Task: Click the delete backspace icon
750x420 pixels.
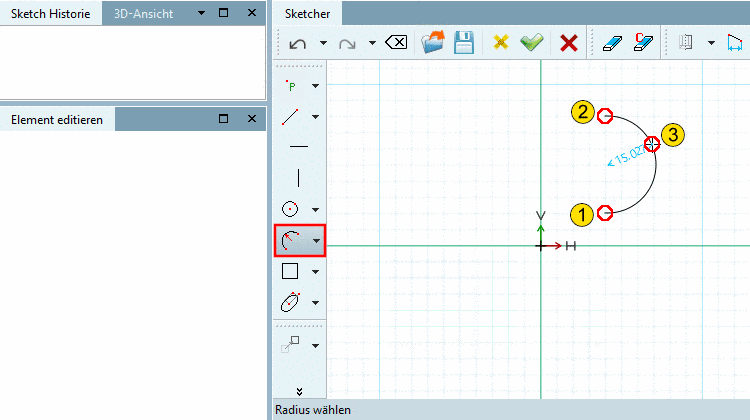Action: pos(397,43)
